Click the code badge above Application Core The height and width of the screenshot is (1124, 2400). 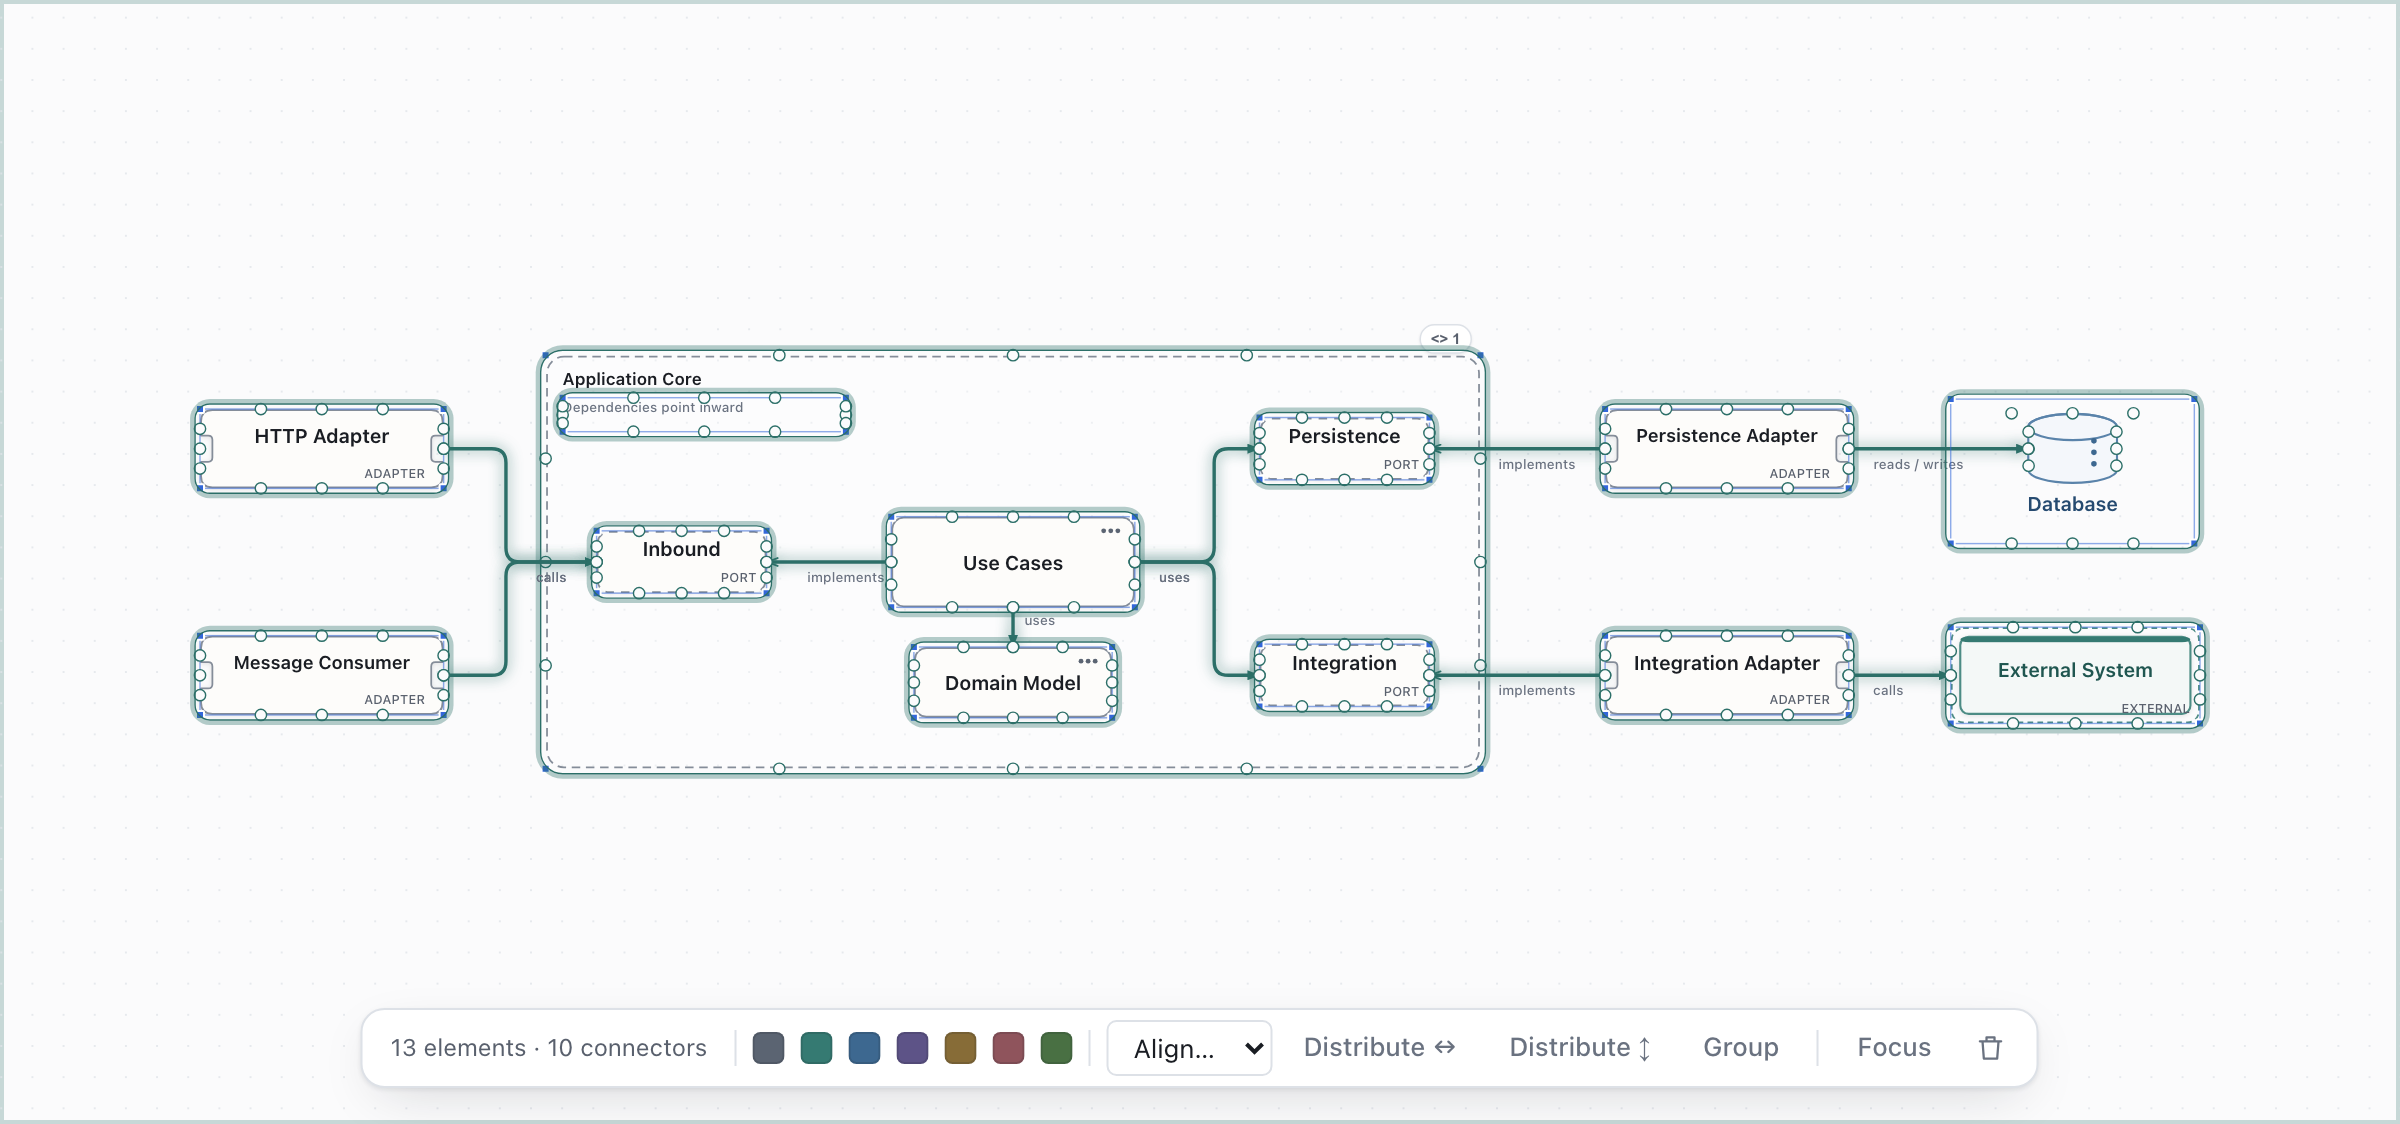click(1445, 338)
